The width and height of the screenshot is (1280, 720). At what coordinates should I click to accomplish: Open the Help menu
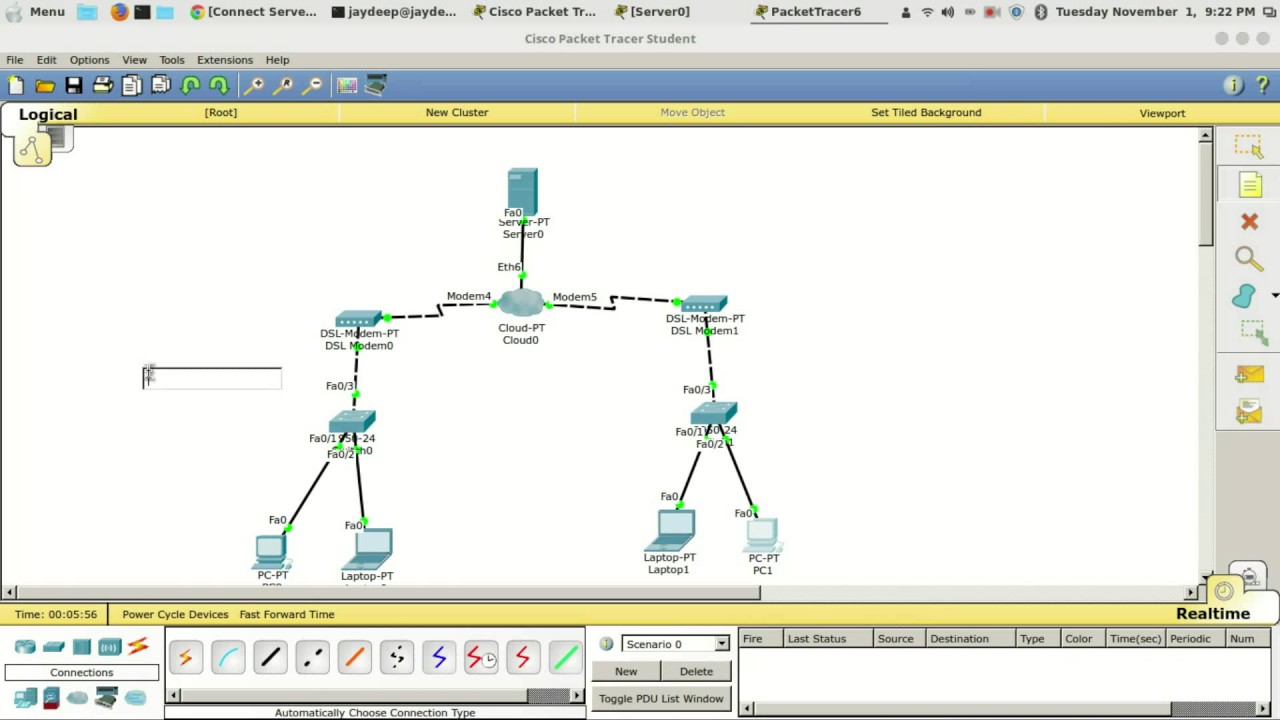277,60
